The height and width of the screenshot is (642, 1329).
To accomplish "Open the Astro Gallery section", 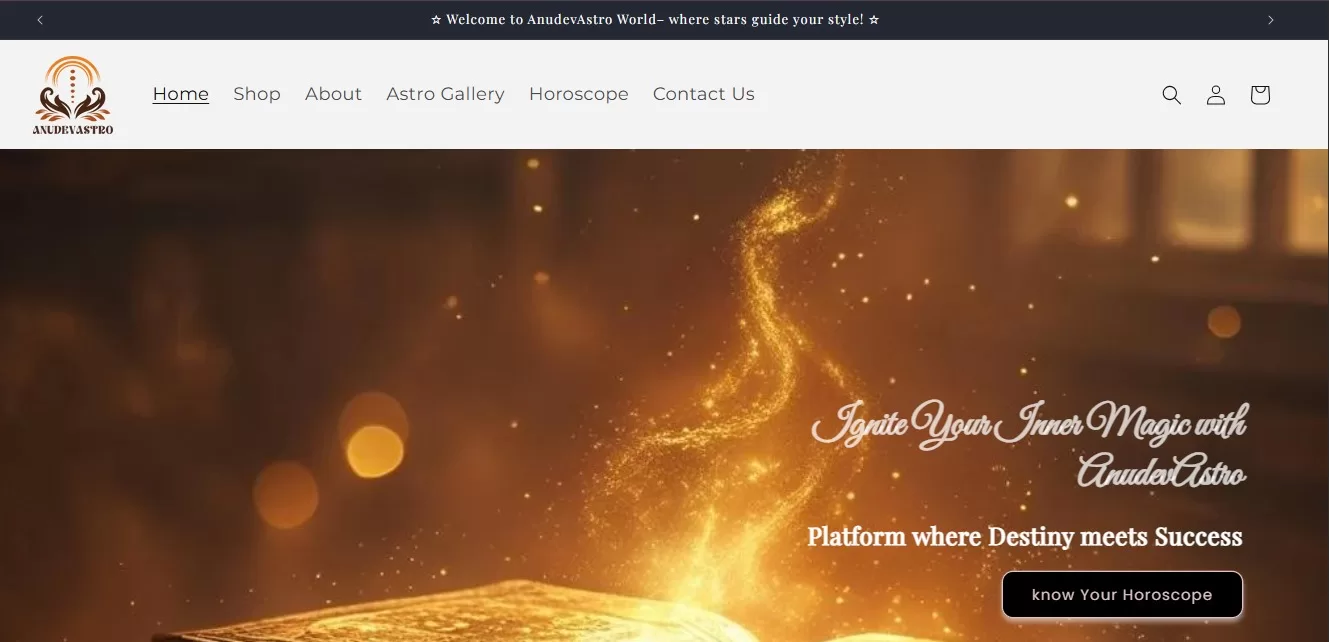I will point(445,93).
